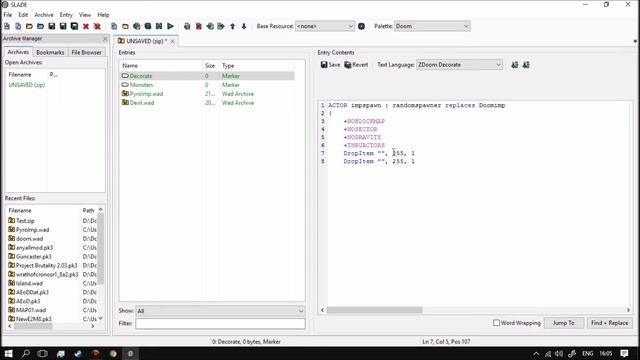Click the Revert button
Screen dimensions: 640x360
click(x=356, y=65)
